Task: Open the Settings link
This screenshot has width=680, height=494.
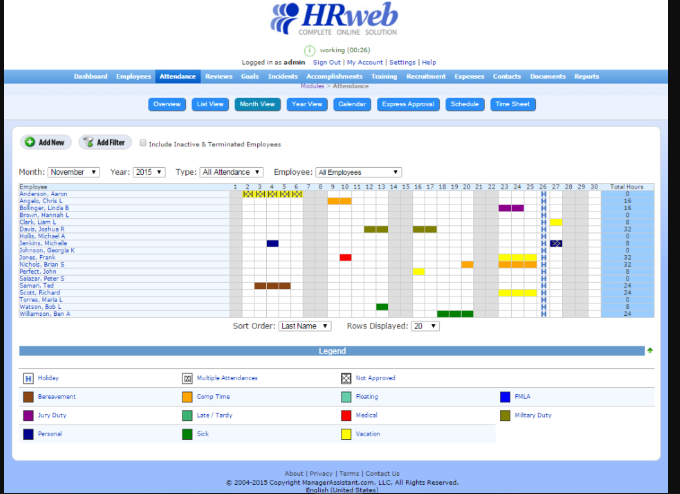Action: tap(402, 62)
